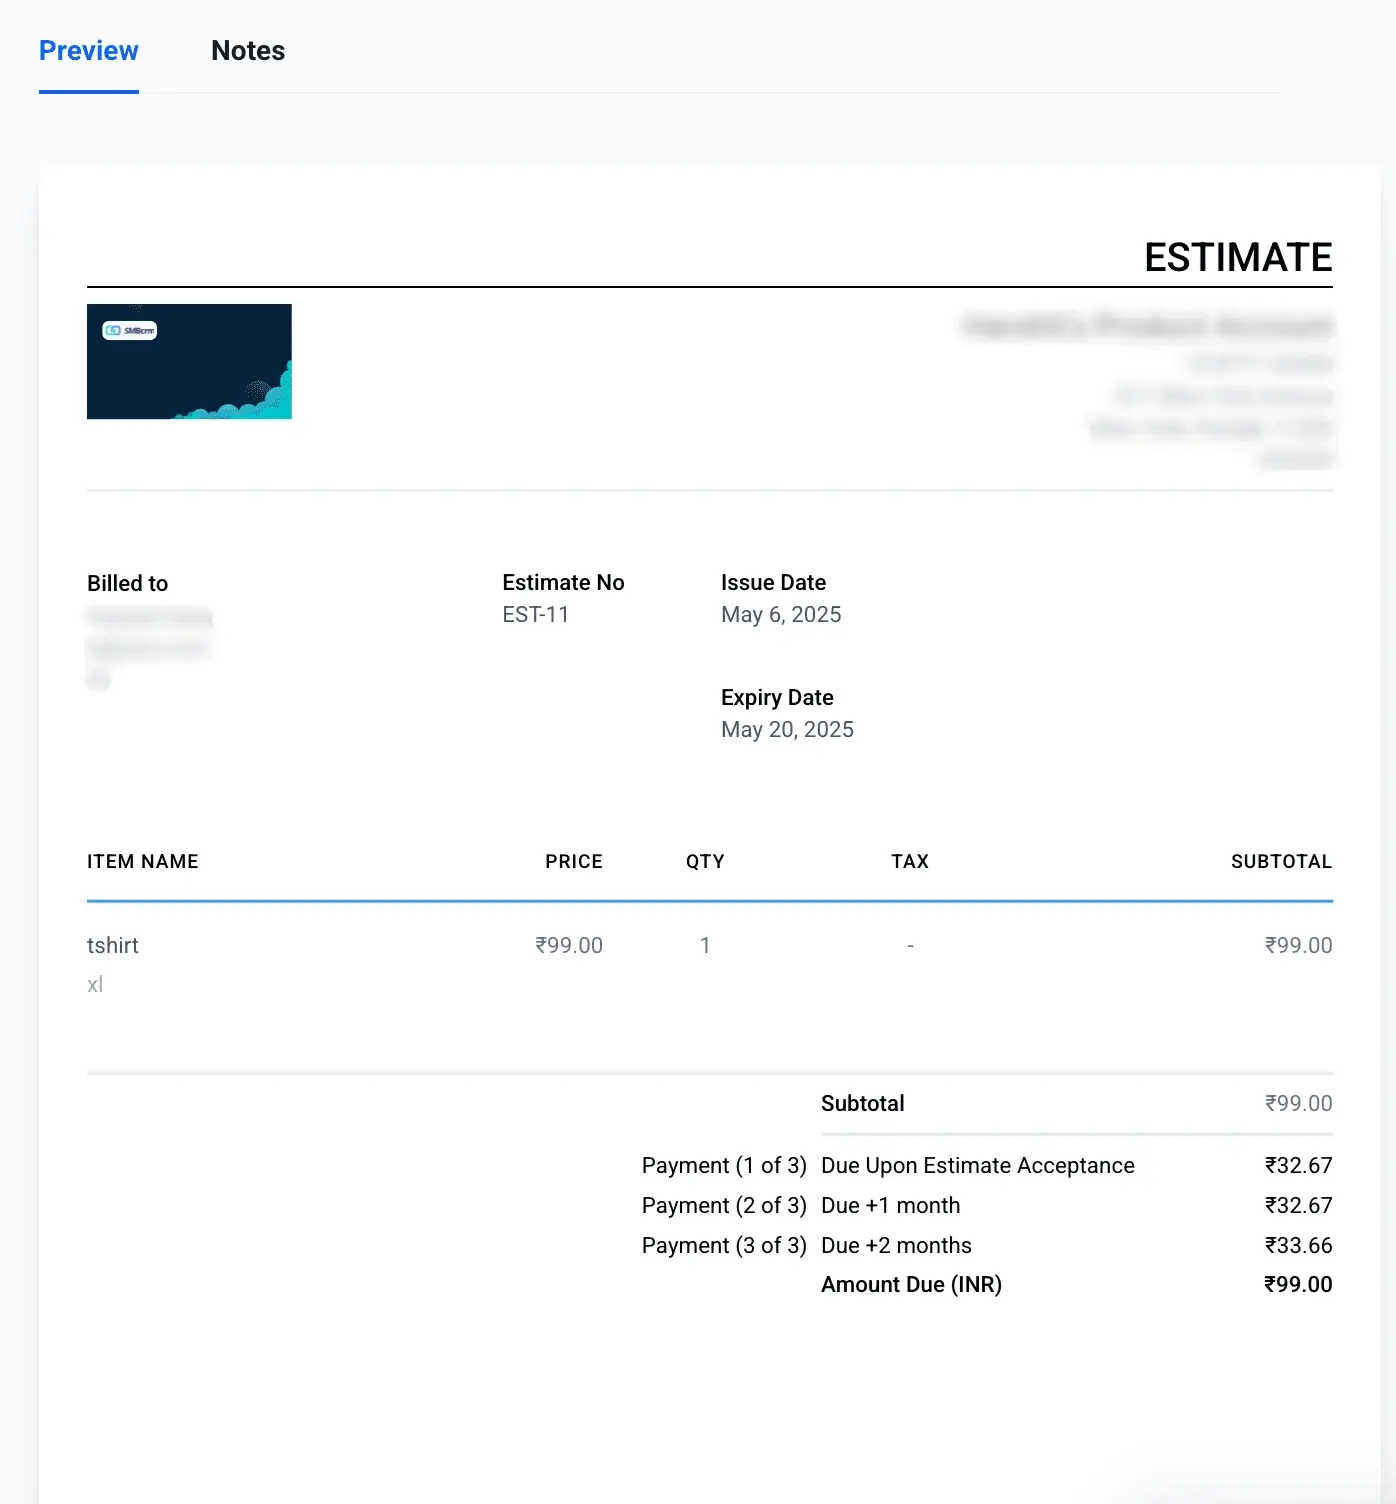Select the bold Subtotal summary label
Viewport: 1396px width, 1504px height.
tap(862, 1103)
